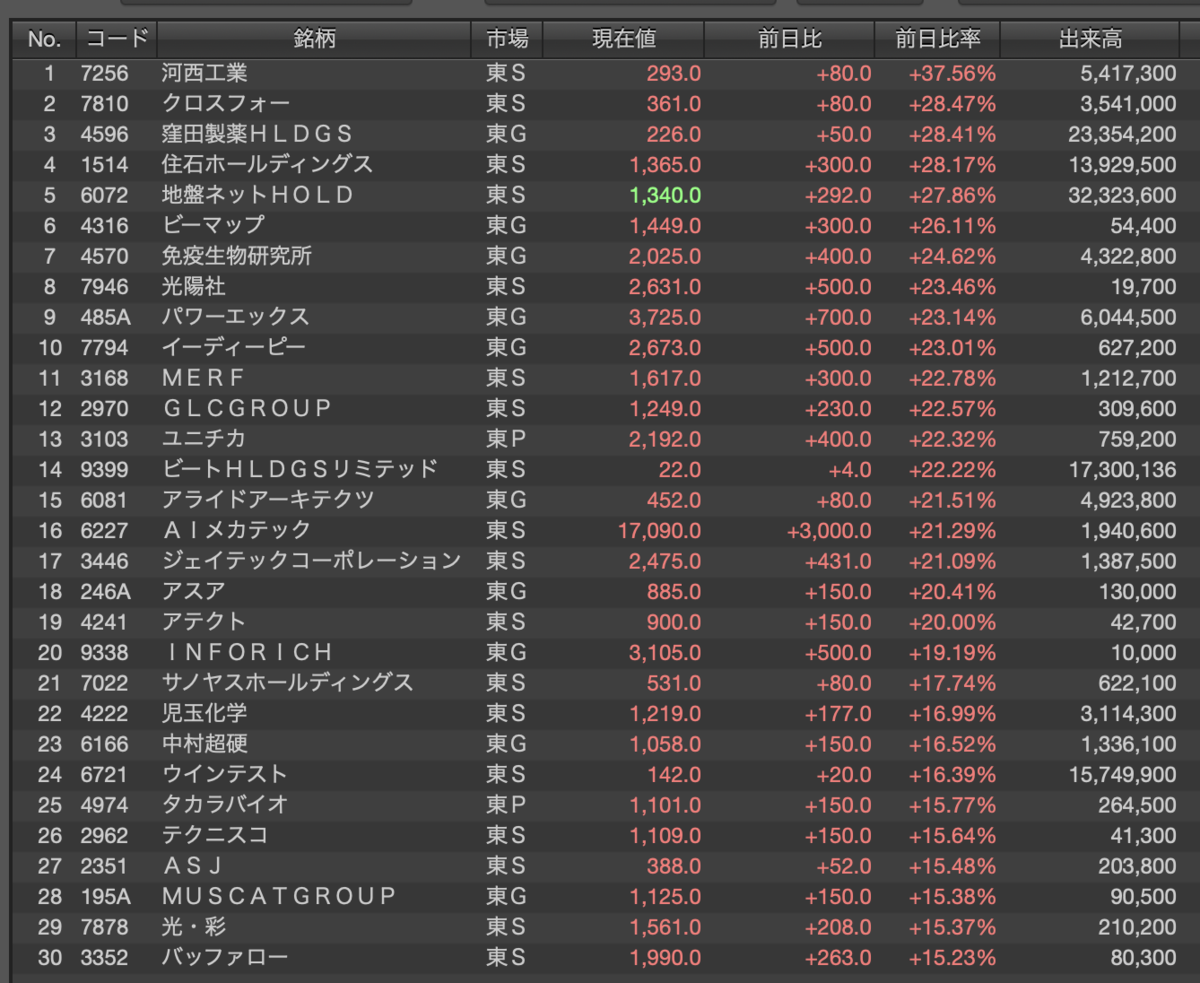Sort by the 前日比 column header
This screenshot has height=983, width=1200.
tap(790, 40)
